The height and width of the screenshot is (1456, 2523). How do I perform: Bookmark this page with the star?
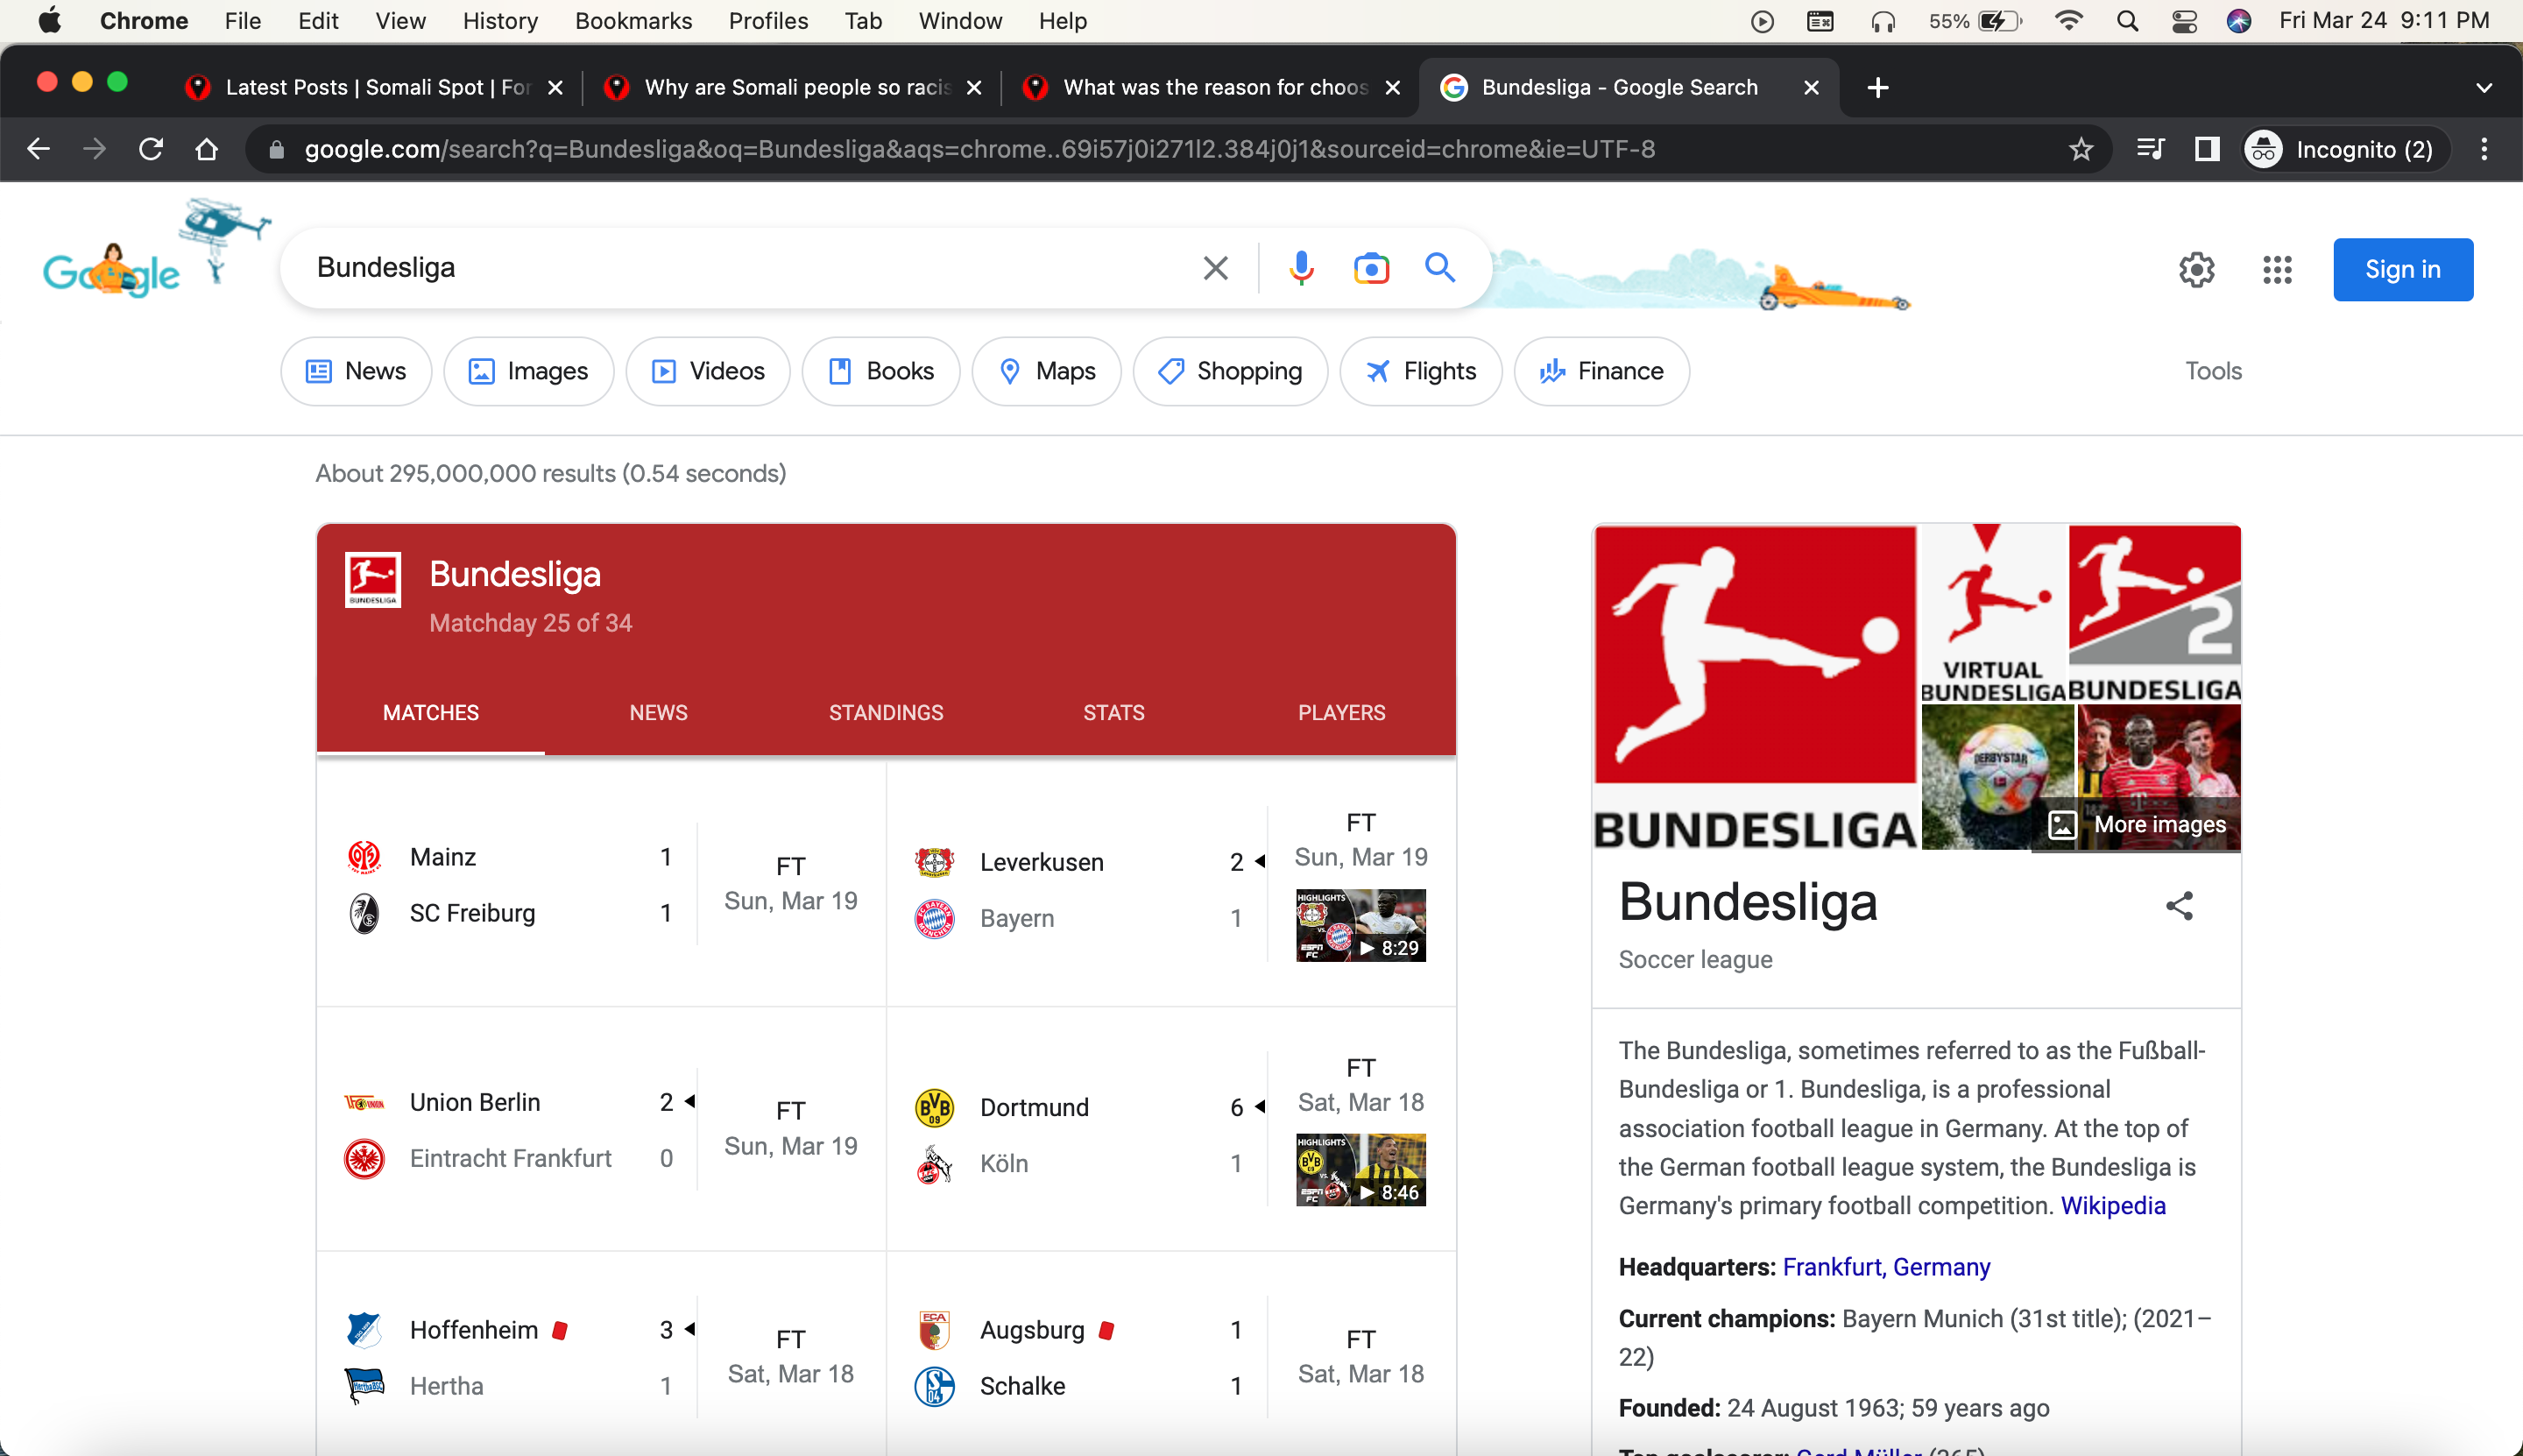click(x=2081, y=149)
